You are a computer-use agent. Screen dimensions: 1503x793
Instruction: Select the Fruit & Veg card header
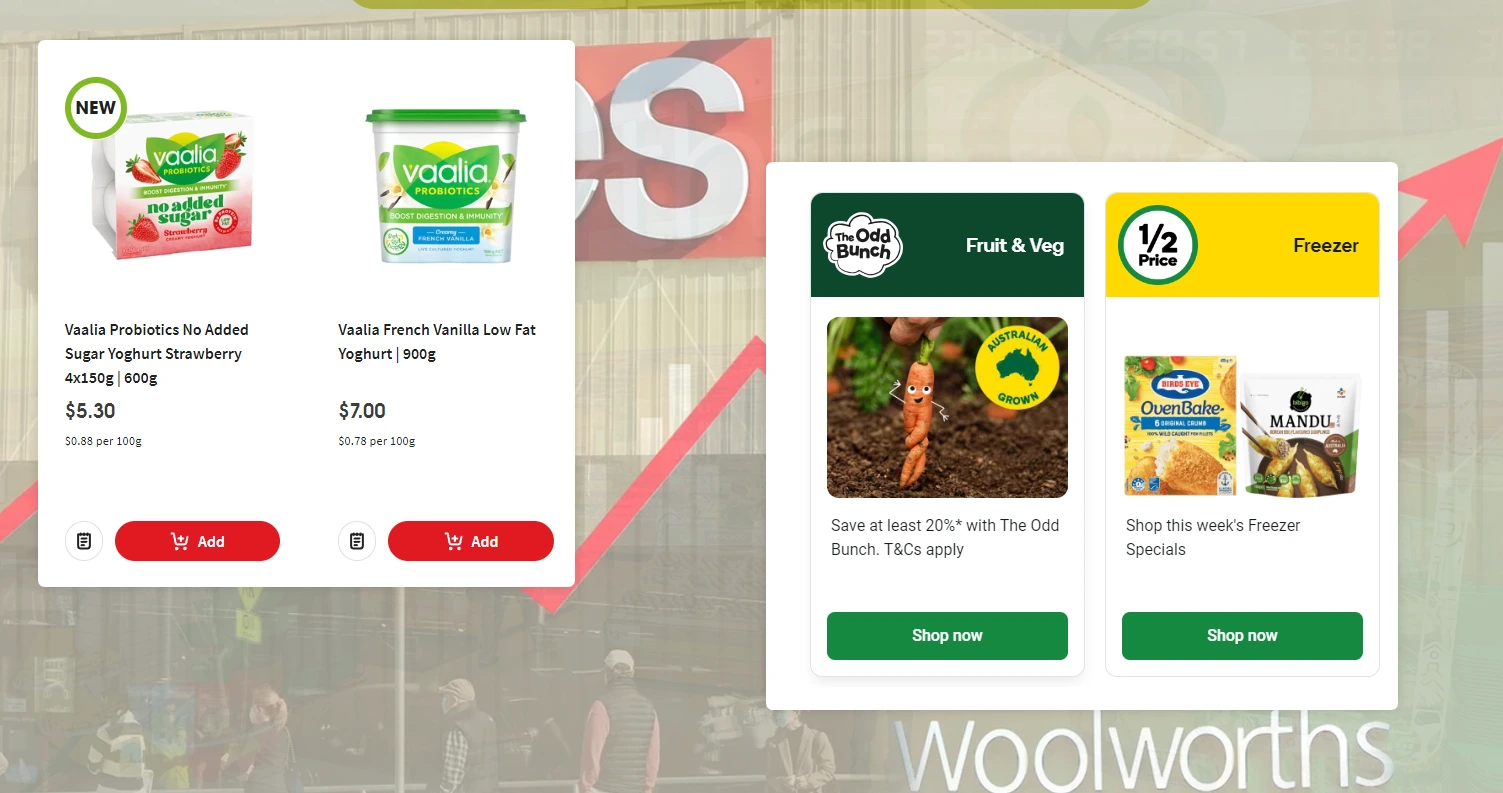pos(947,245)
